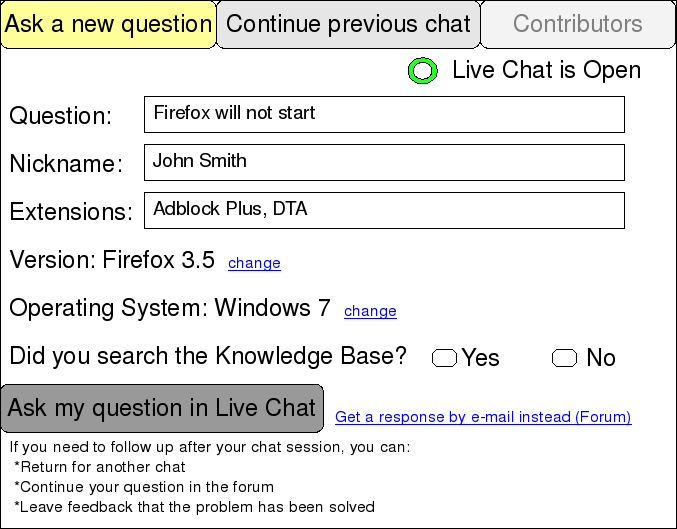677x529 pixels.
Task: Click the Question field containing Firefox will not start
Action: (x=384, y=114)
